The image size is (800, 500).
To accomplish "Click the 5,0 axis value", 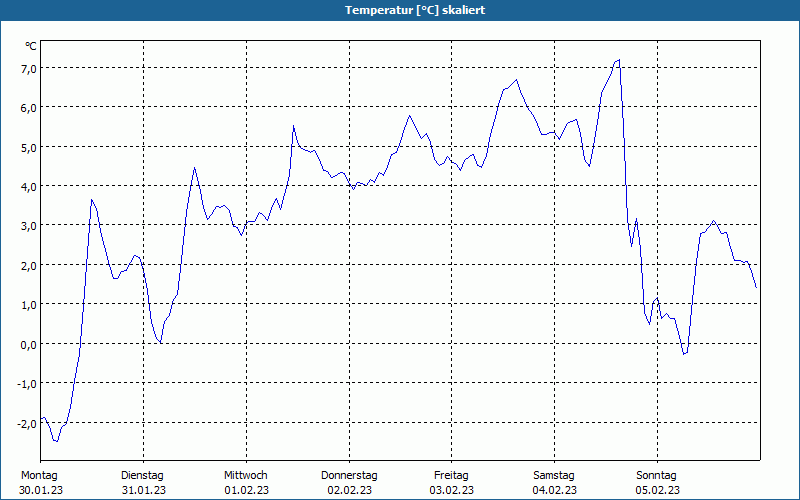I will pyautogui.click(x=28, y=147).
